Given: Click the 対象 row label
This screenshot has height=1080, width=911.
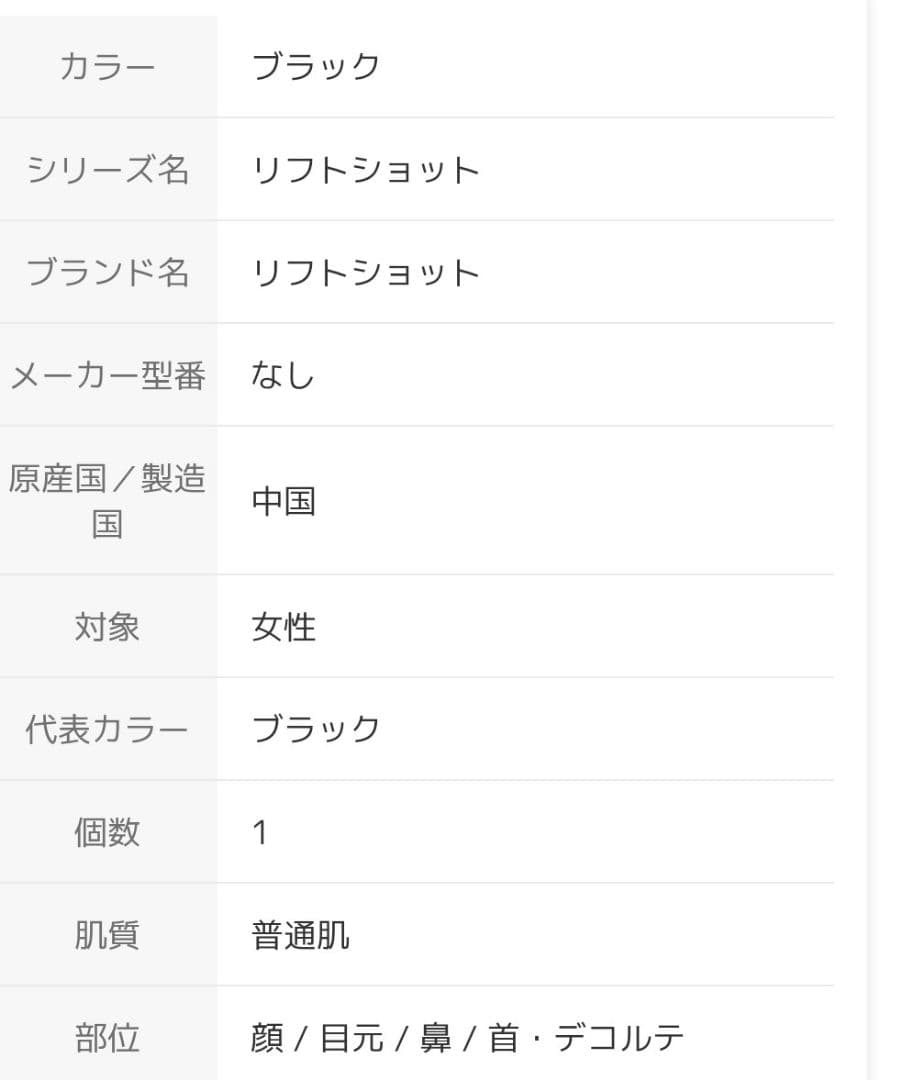Looking at the screenshot, I should tap(107, 627).
